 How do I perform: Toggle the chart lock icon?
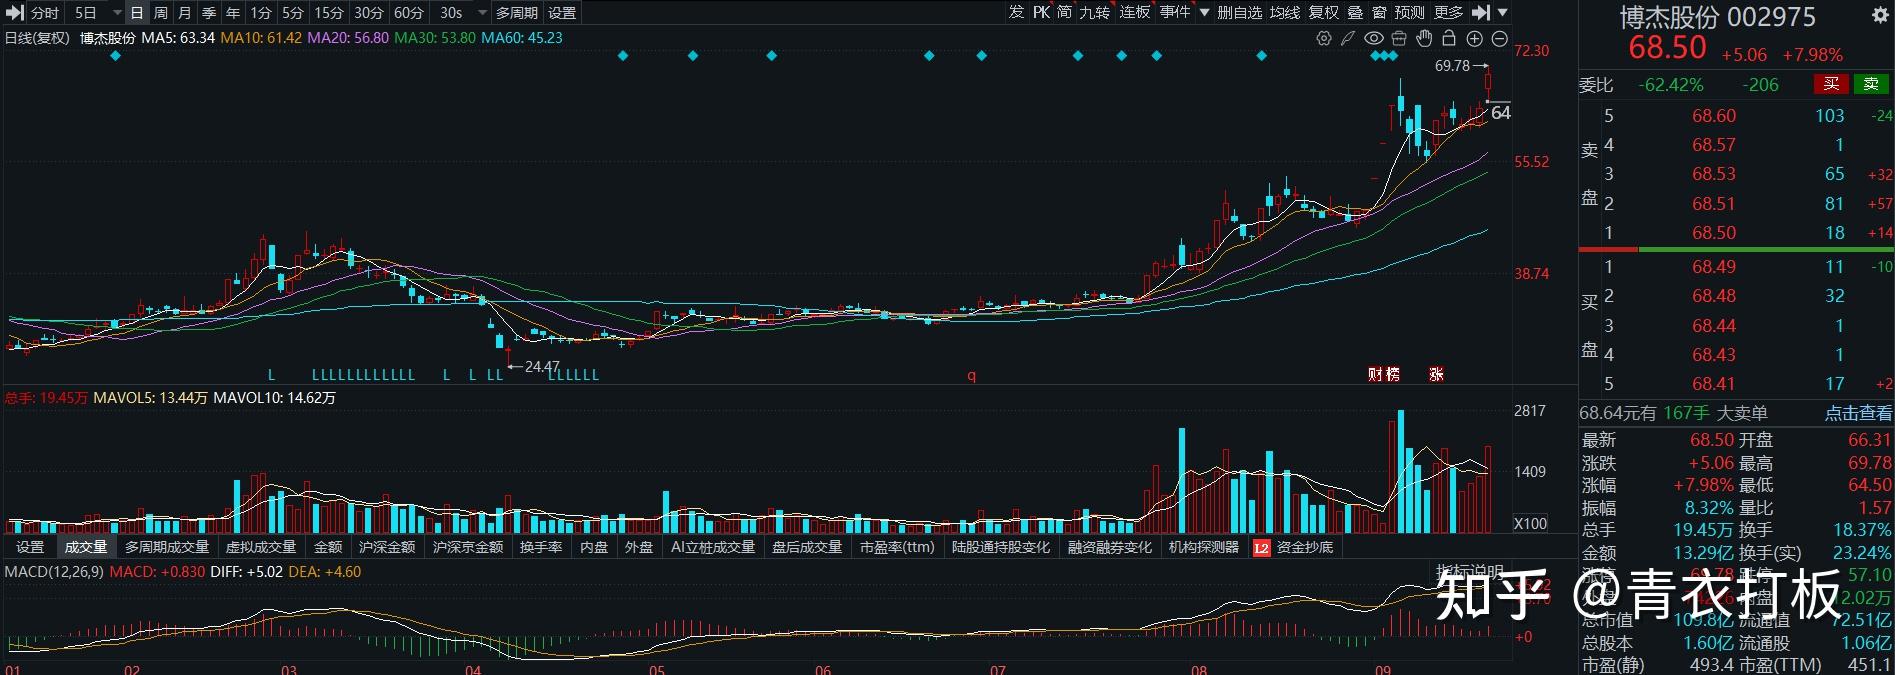[x=1448, y=38]
